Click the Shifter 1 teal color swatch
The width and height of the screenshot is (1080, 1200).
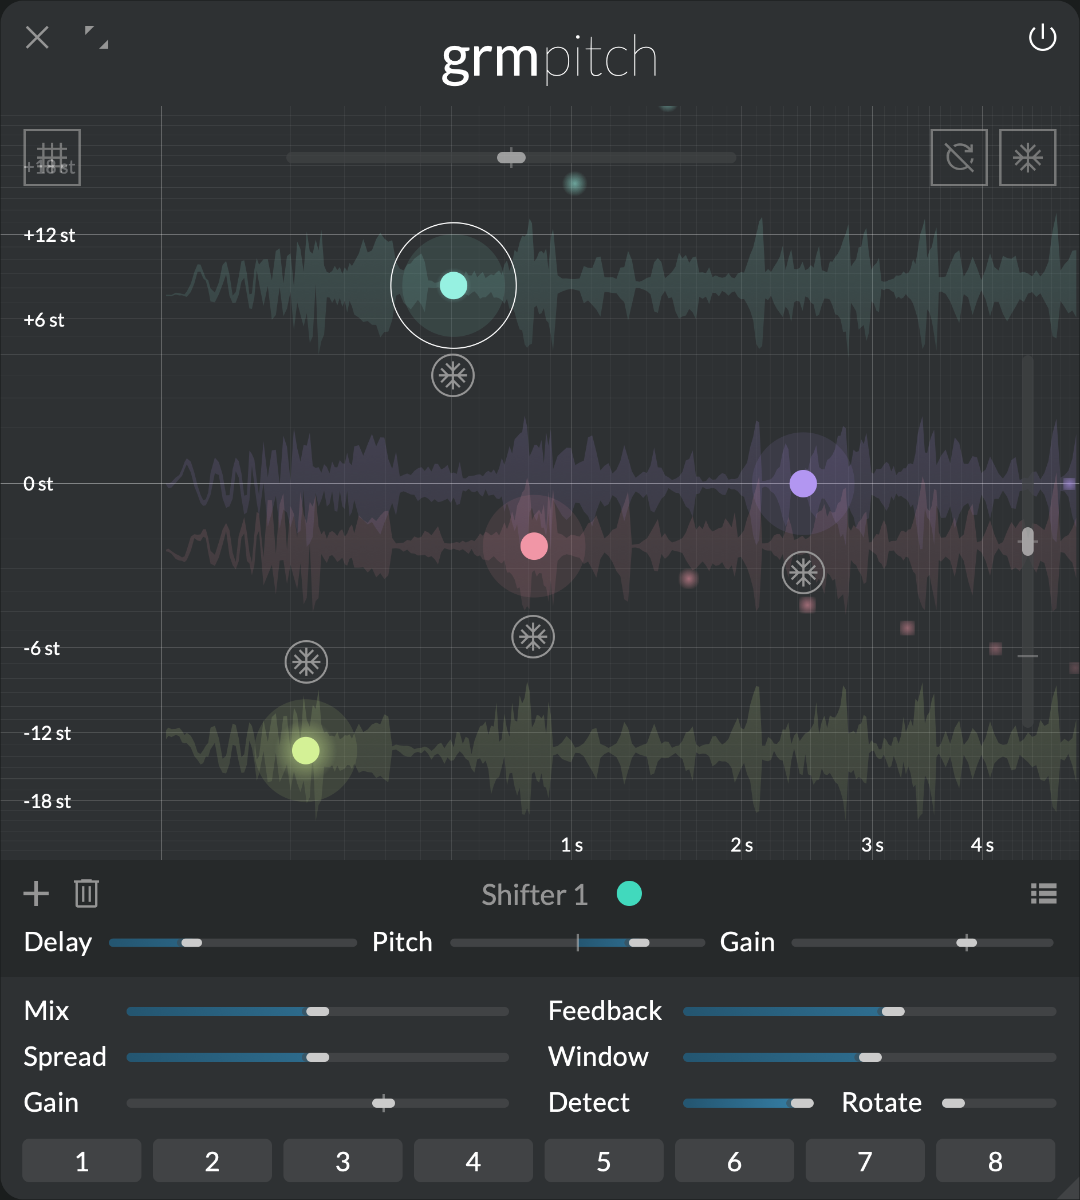629,893
